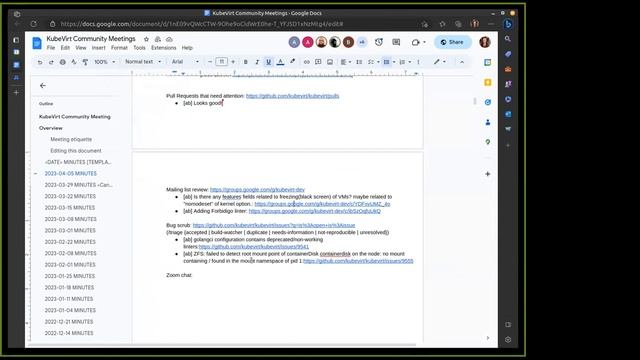Click the Insert image icon
The height and width of the screenshot is (360, 640).
(x=330, y=62)
